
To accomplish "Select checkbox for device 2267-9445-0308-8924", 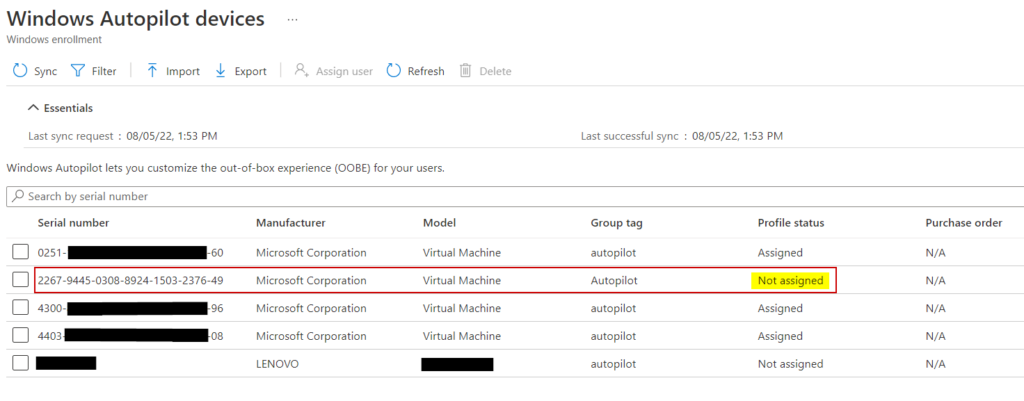I will tap(21, 280).
